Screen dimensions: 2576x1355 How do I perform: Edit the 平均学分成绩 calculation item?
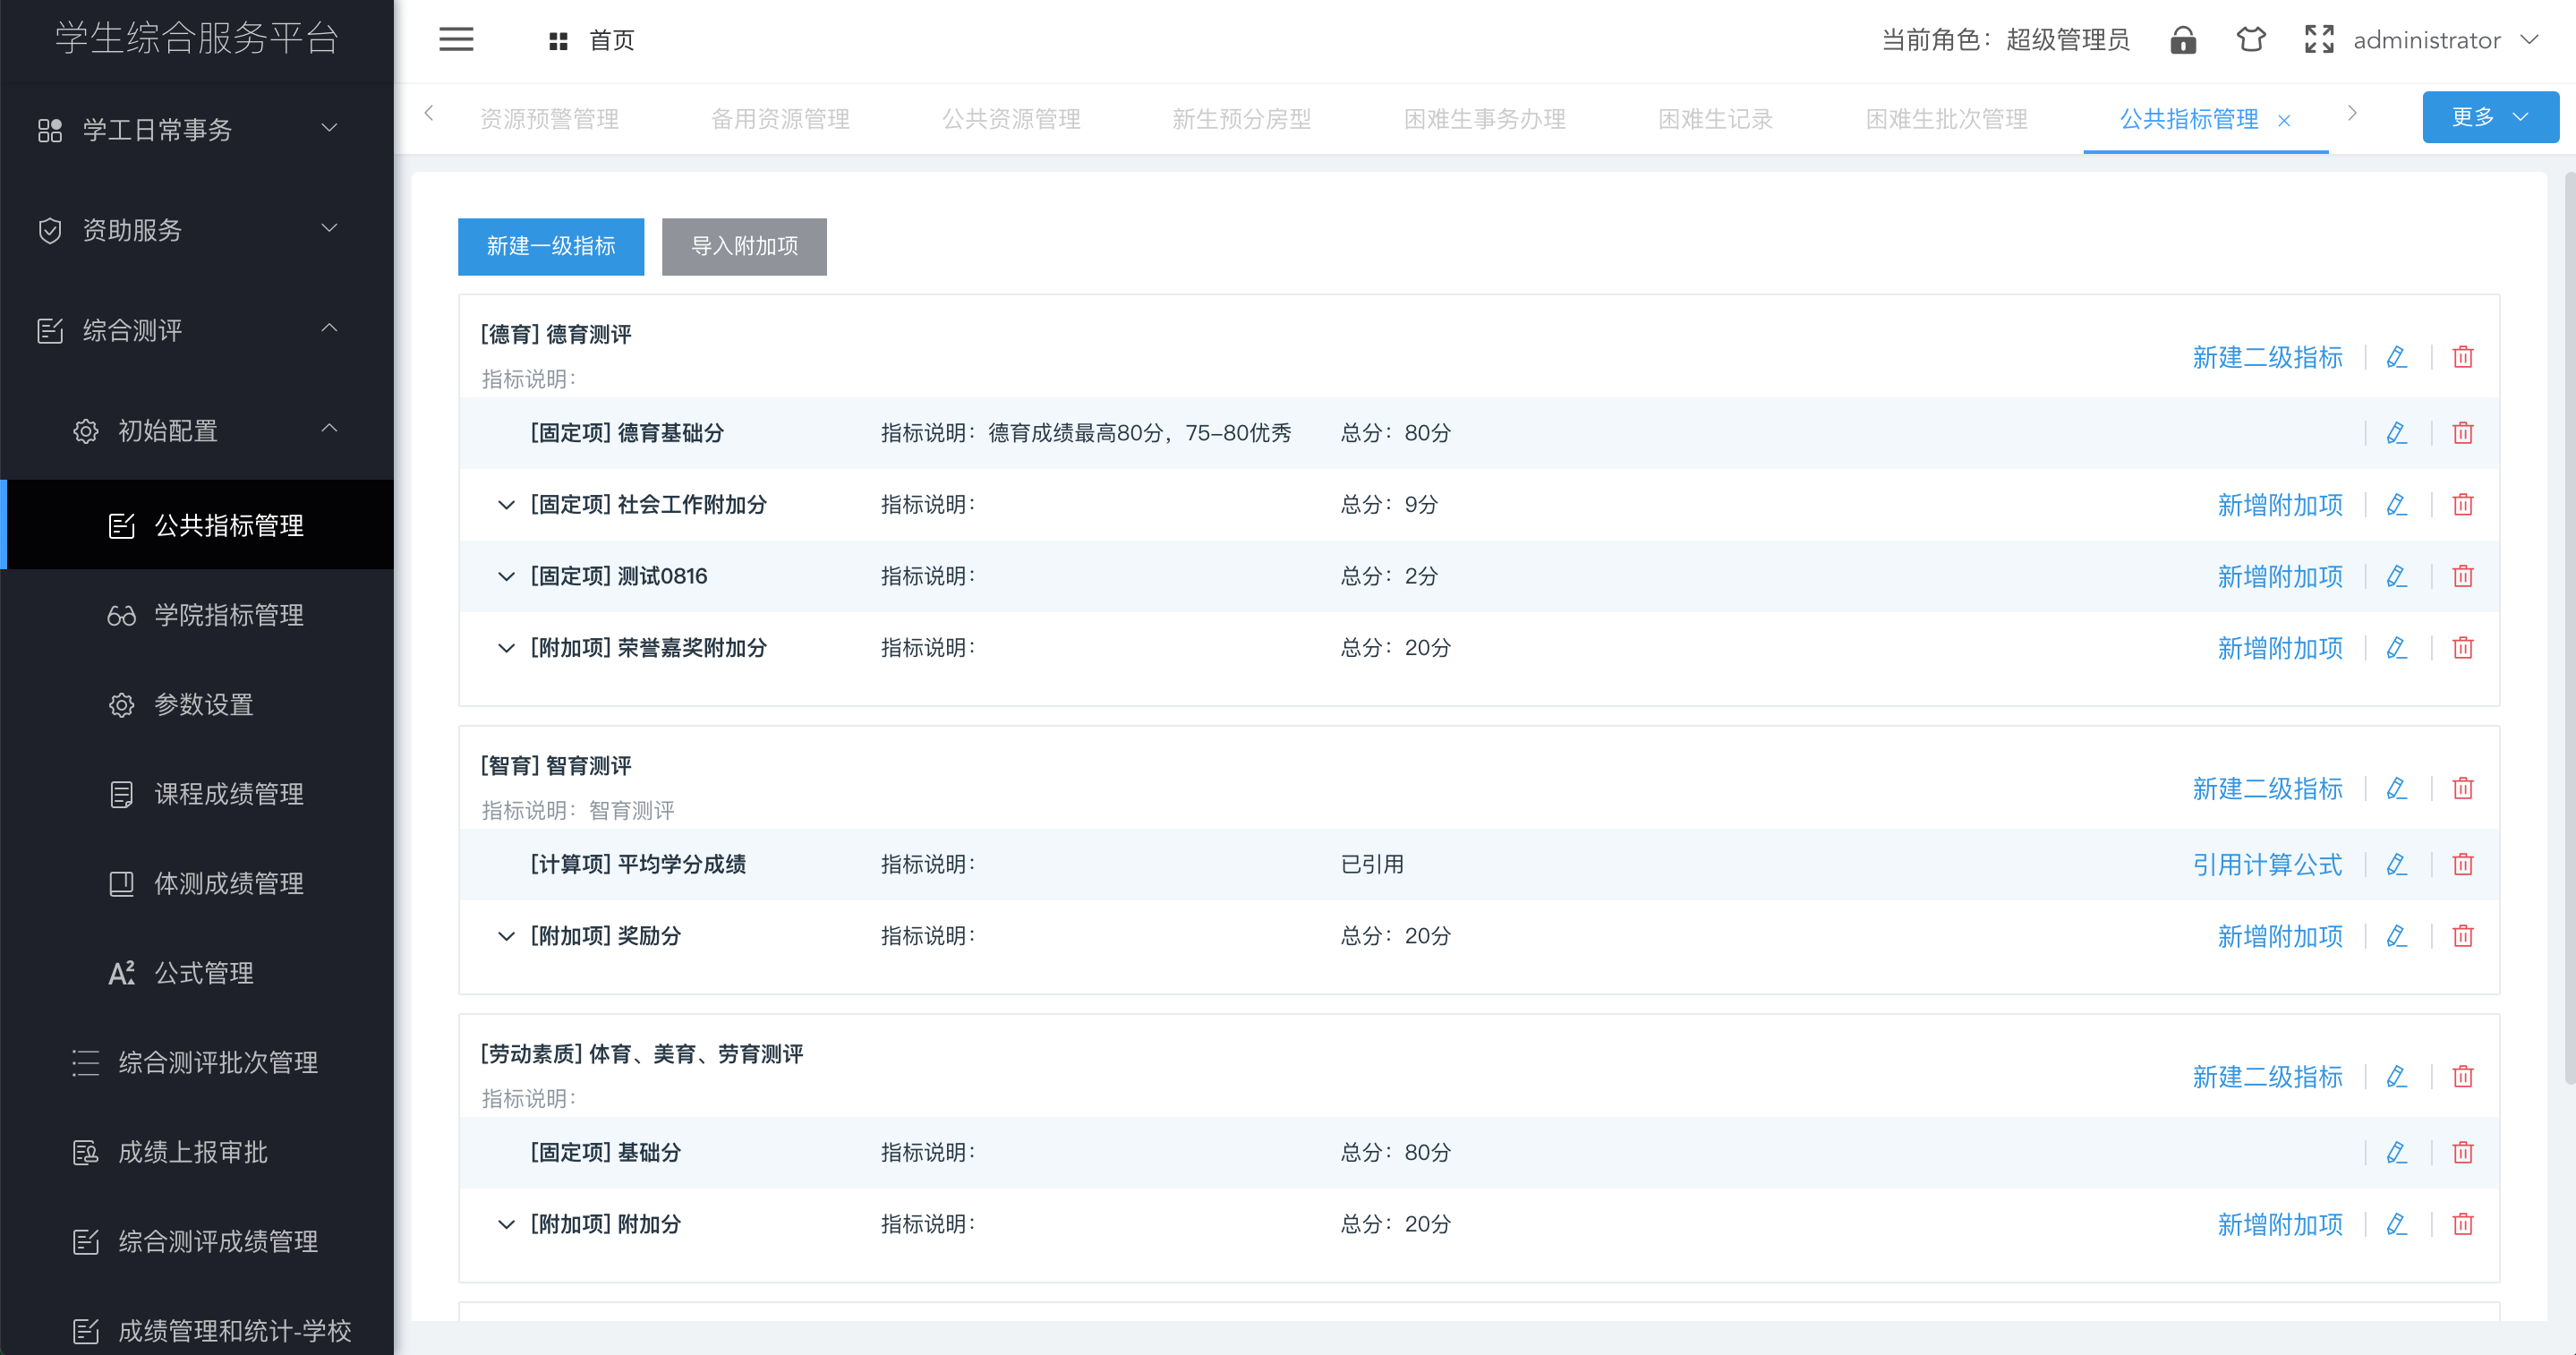(2396, 865)
